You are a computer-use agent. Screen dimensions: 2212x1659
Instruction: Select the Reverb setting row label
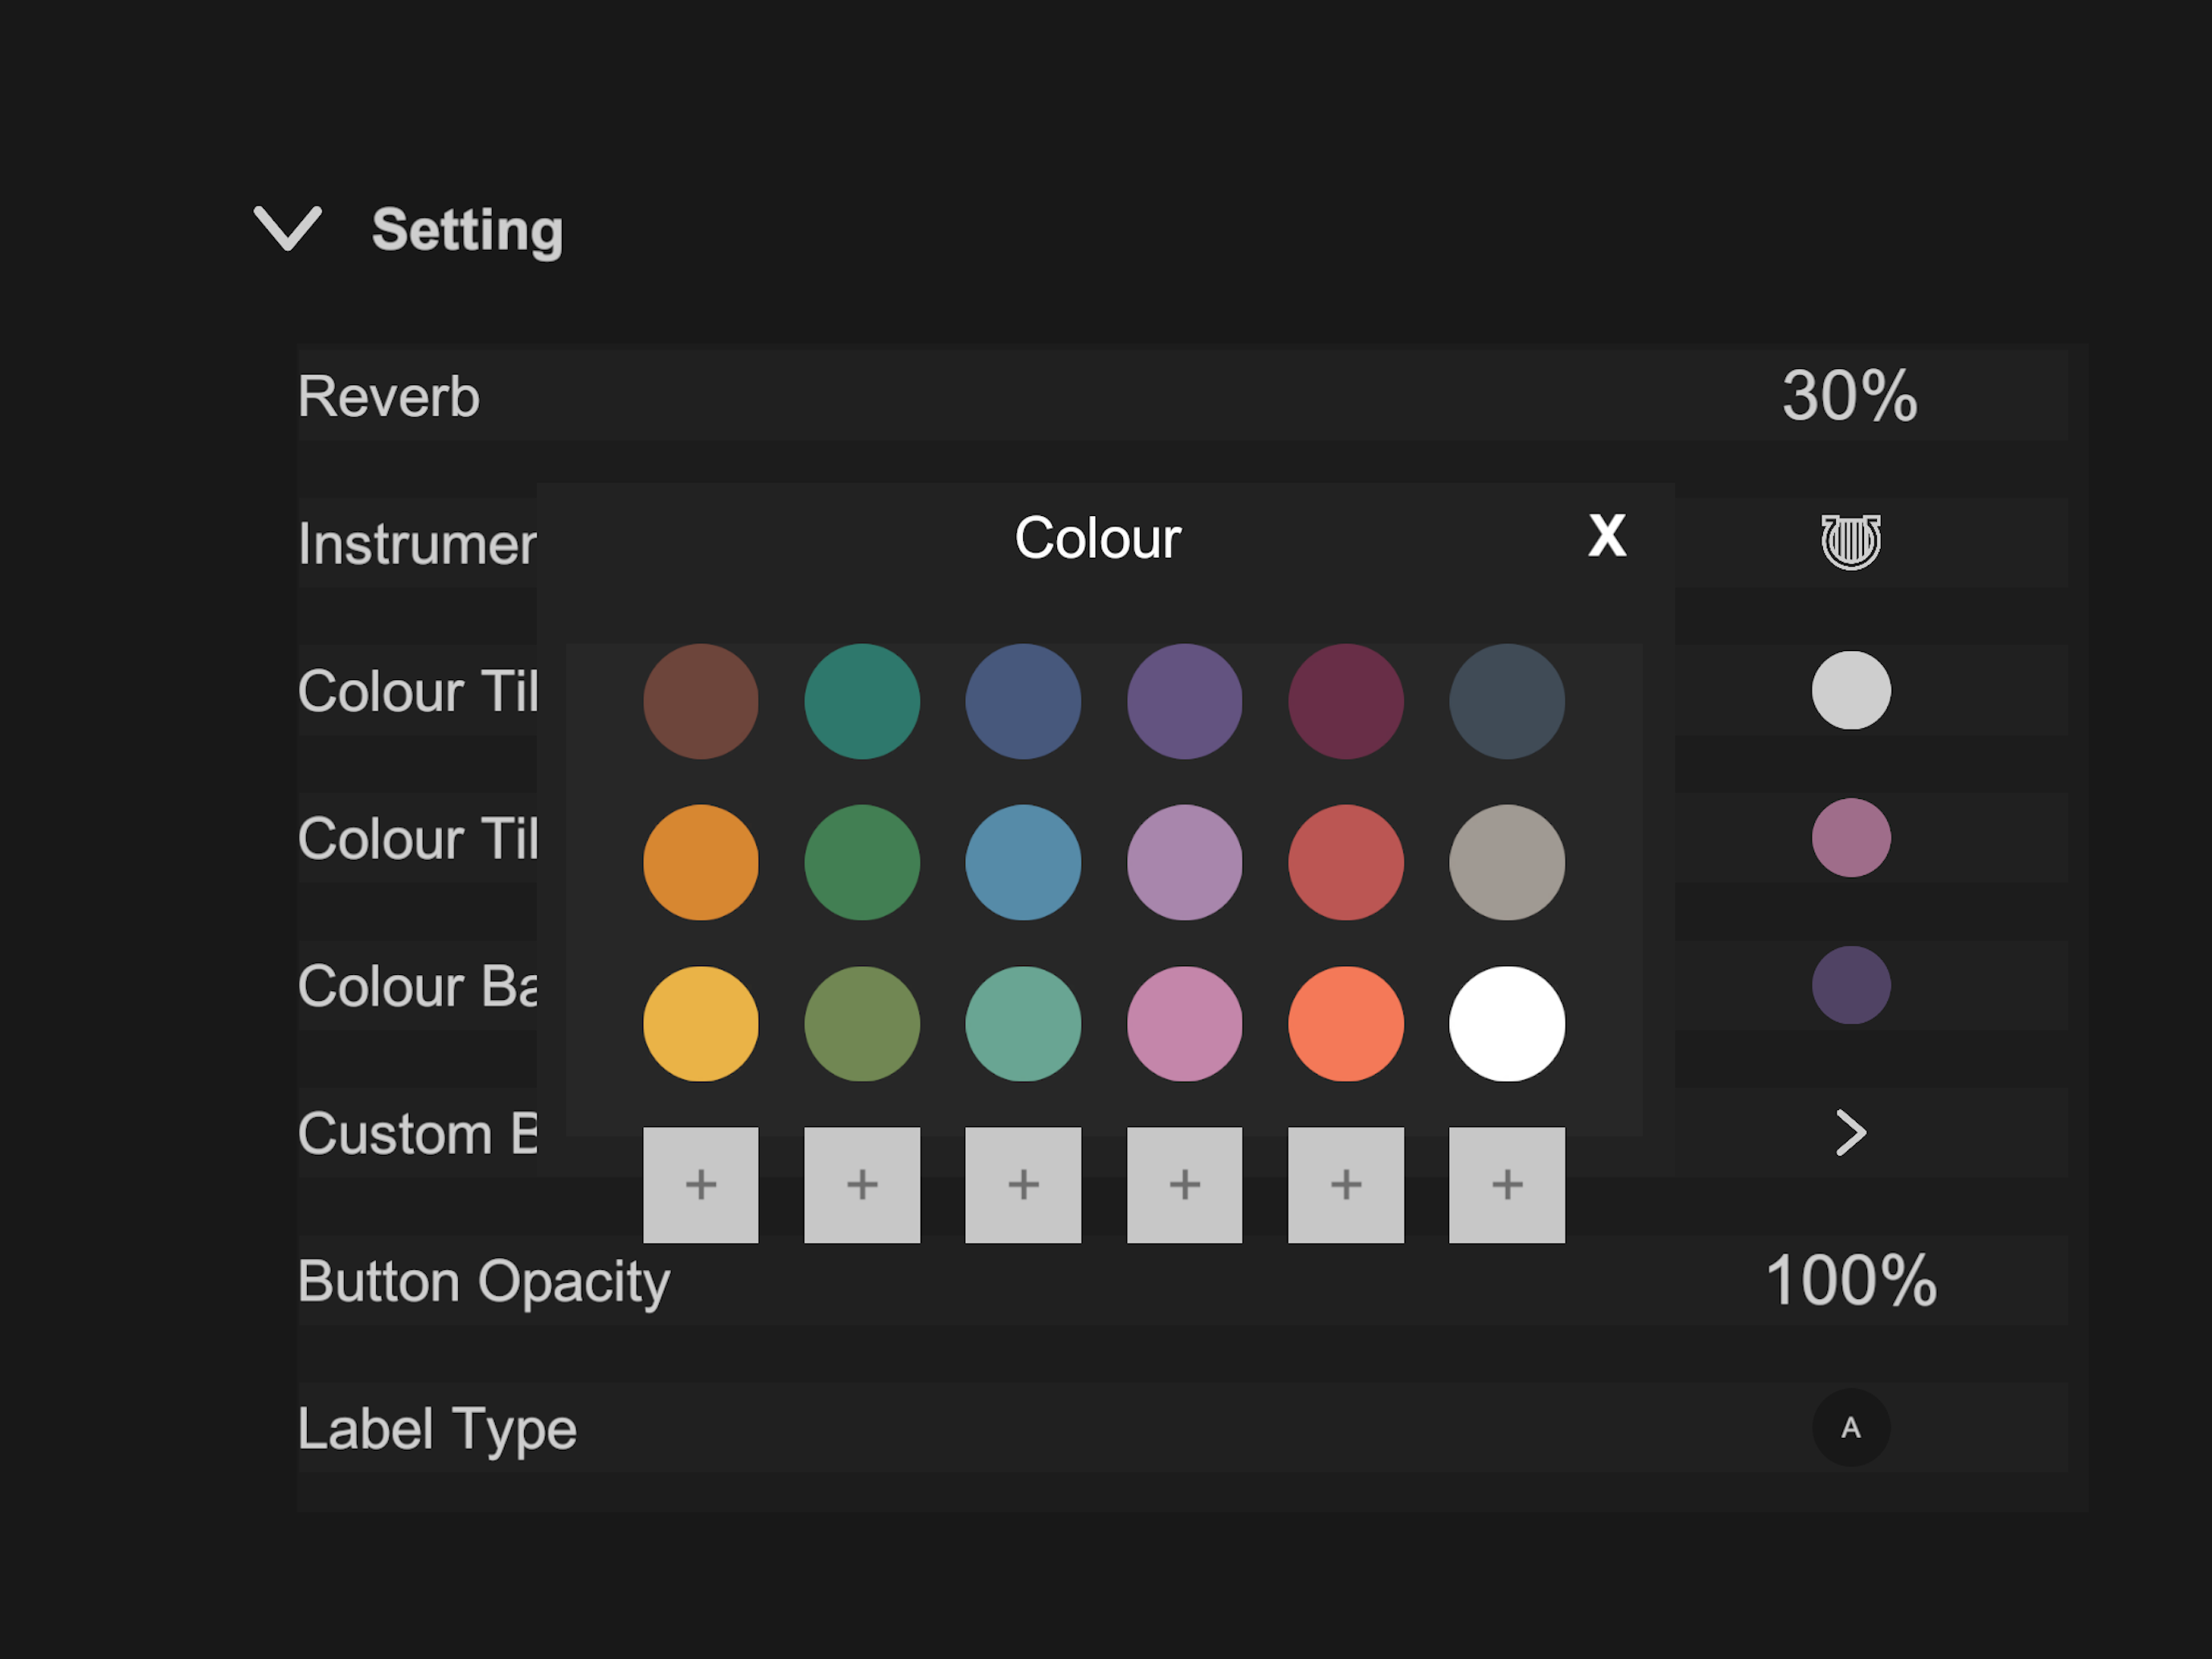click(x=389, y=396)
